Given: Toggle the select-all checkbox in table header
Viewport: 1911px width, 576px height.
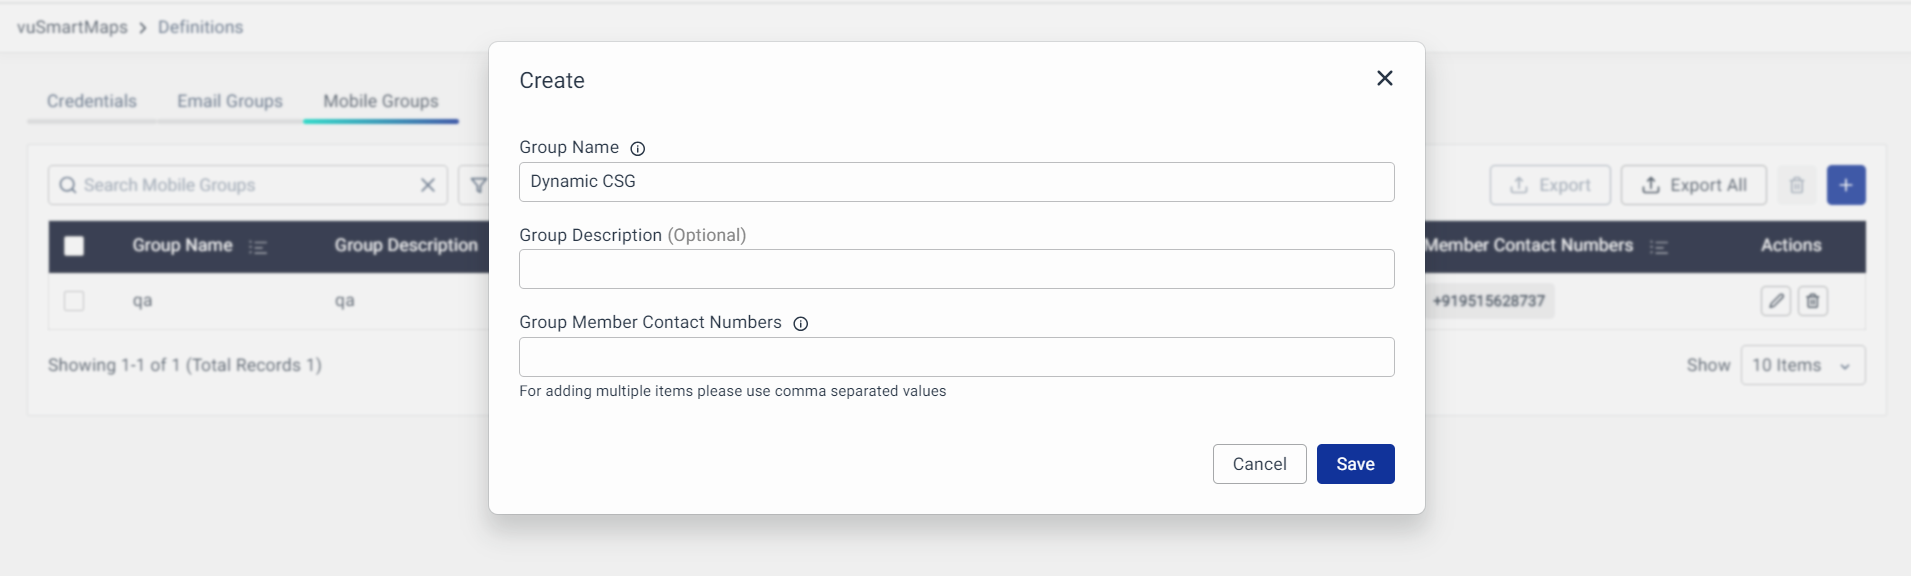Looking at the screenshot, I should pyautogui.click(x=74, y=246).
